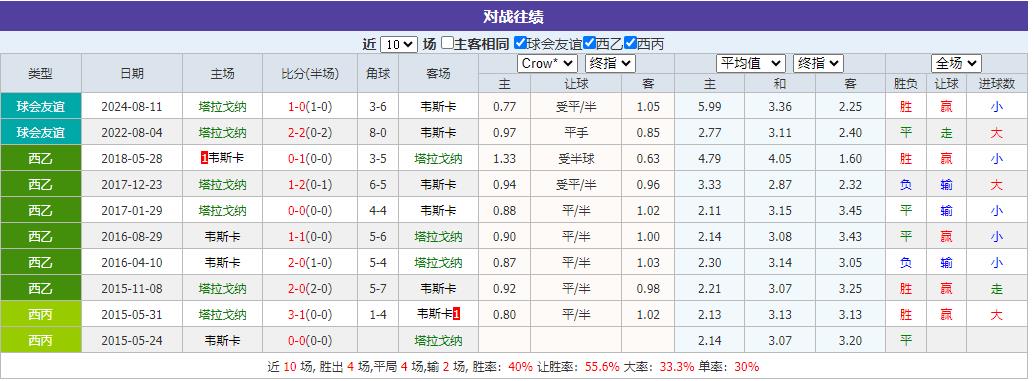1034x381 pixels.
Task: Open the 全场 period dropdown
Action: pos(956,63)
